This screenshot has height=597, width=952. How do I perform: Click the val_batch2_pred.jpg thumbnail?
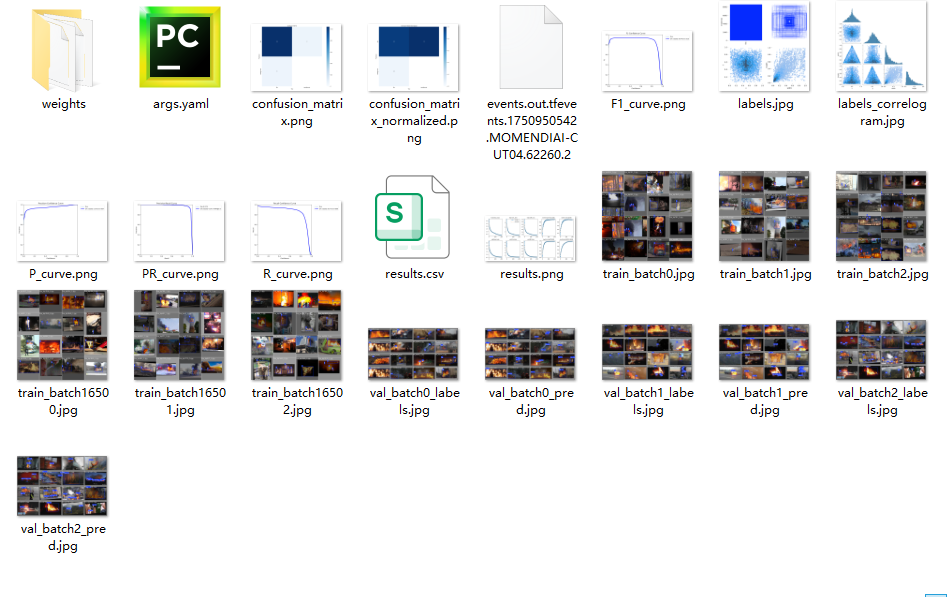click(63, 486)
